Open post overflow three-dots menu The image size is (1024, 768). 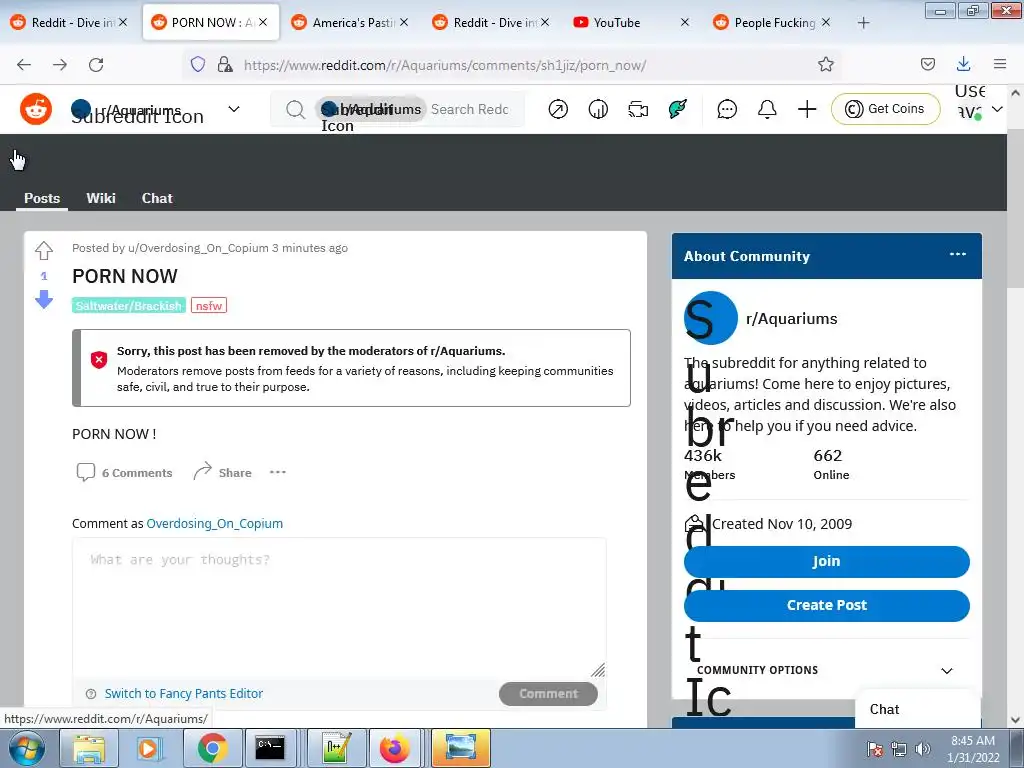[278, 472]
